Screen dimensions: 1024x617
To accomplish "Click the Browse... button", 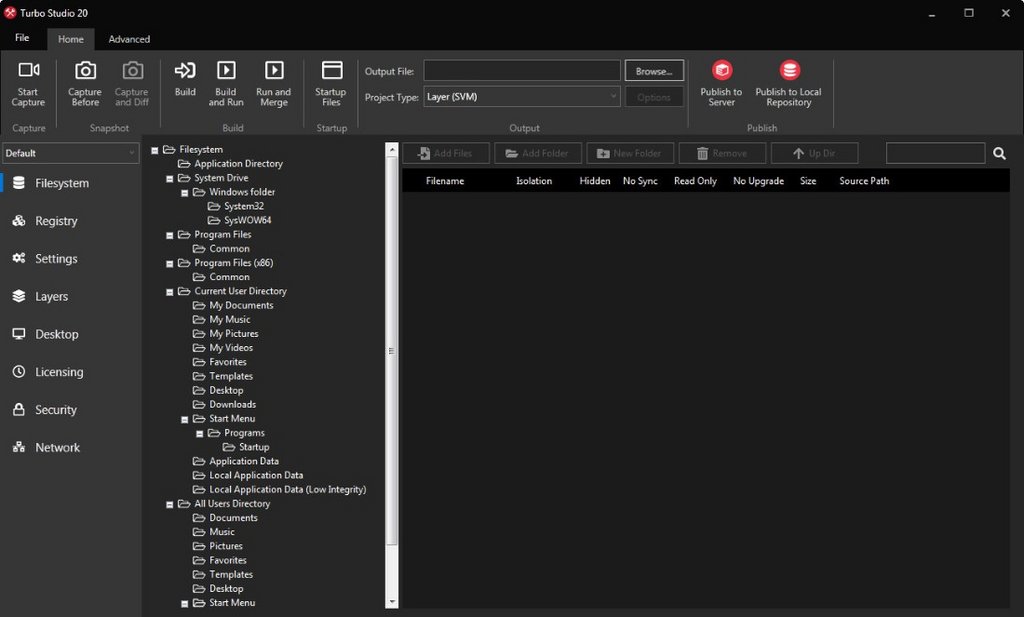I will coord(654,71).
